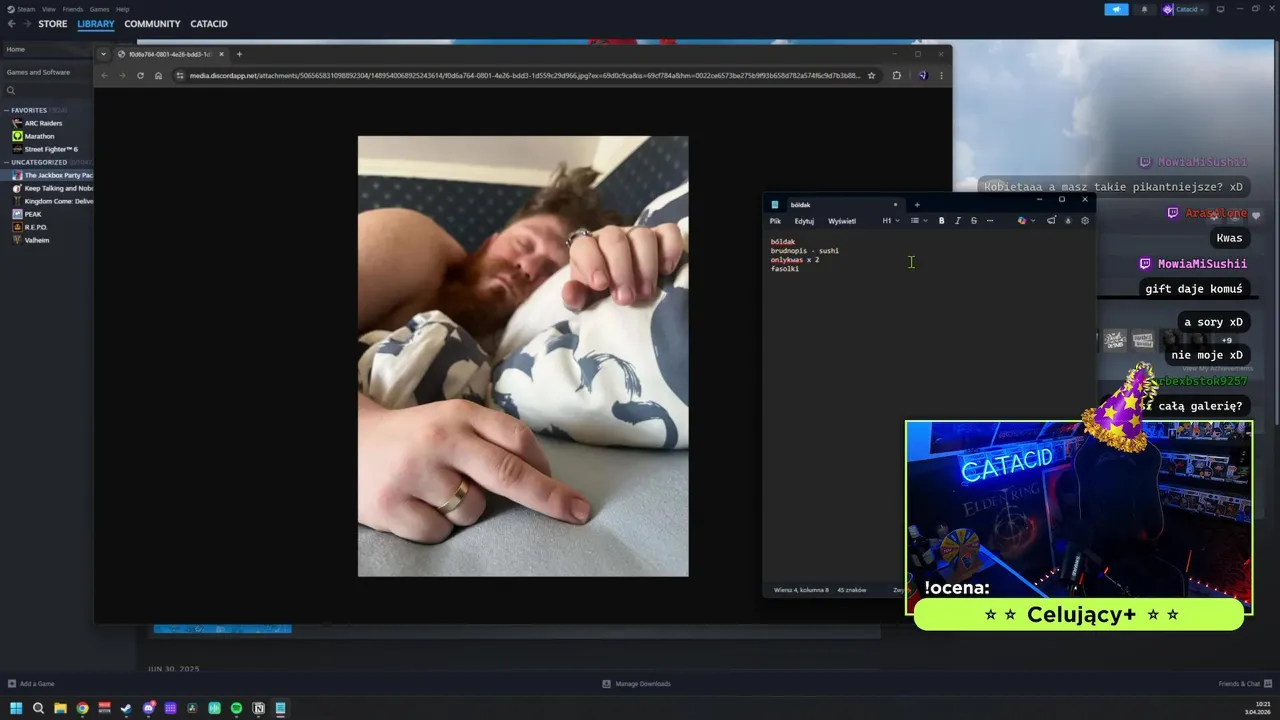Open Friends & Chat in Steam
1280x720 pixels.
[x=1245, y=684]
